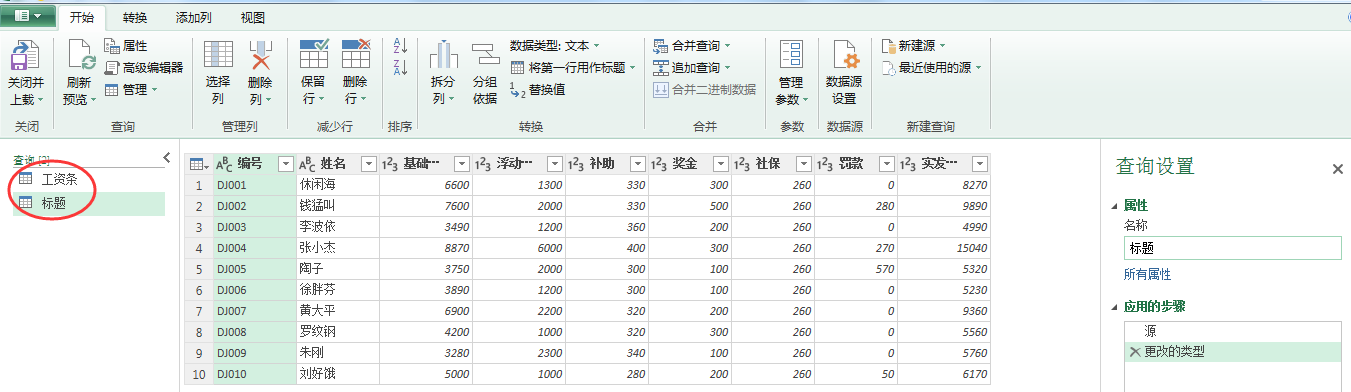1351x392 pixels.
Task: Select the Source (源) applied step
Action: coord(1232,331)
